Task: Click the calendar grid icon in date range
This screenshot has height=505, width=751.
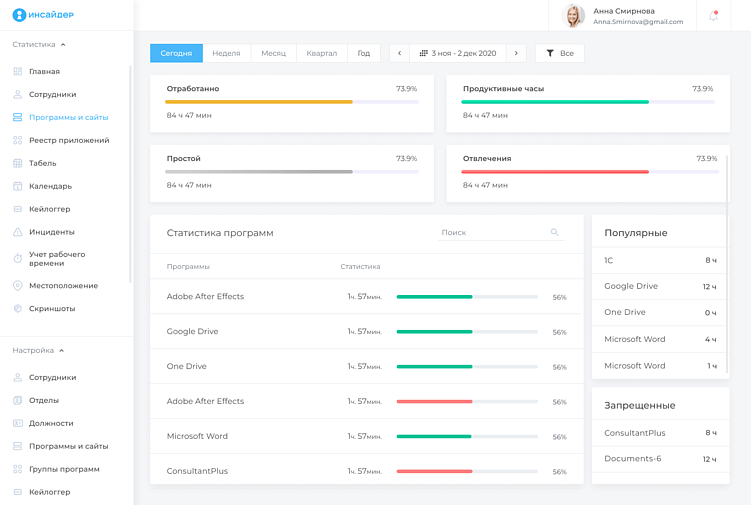Action: [424, 53]
